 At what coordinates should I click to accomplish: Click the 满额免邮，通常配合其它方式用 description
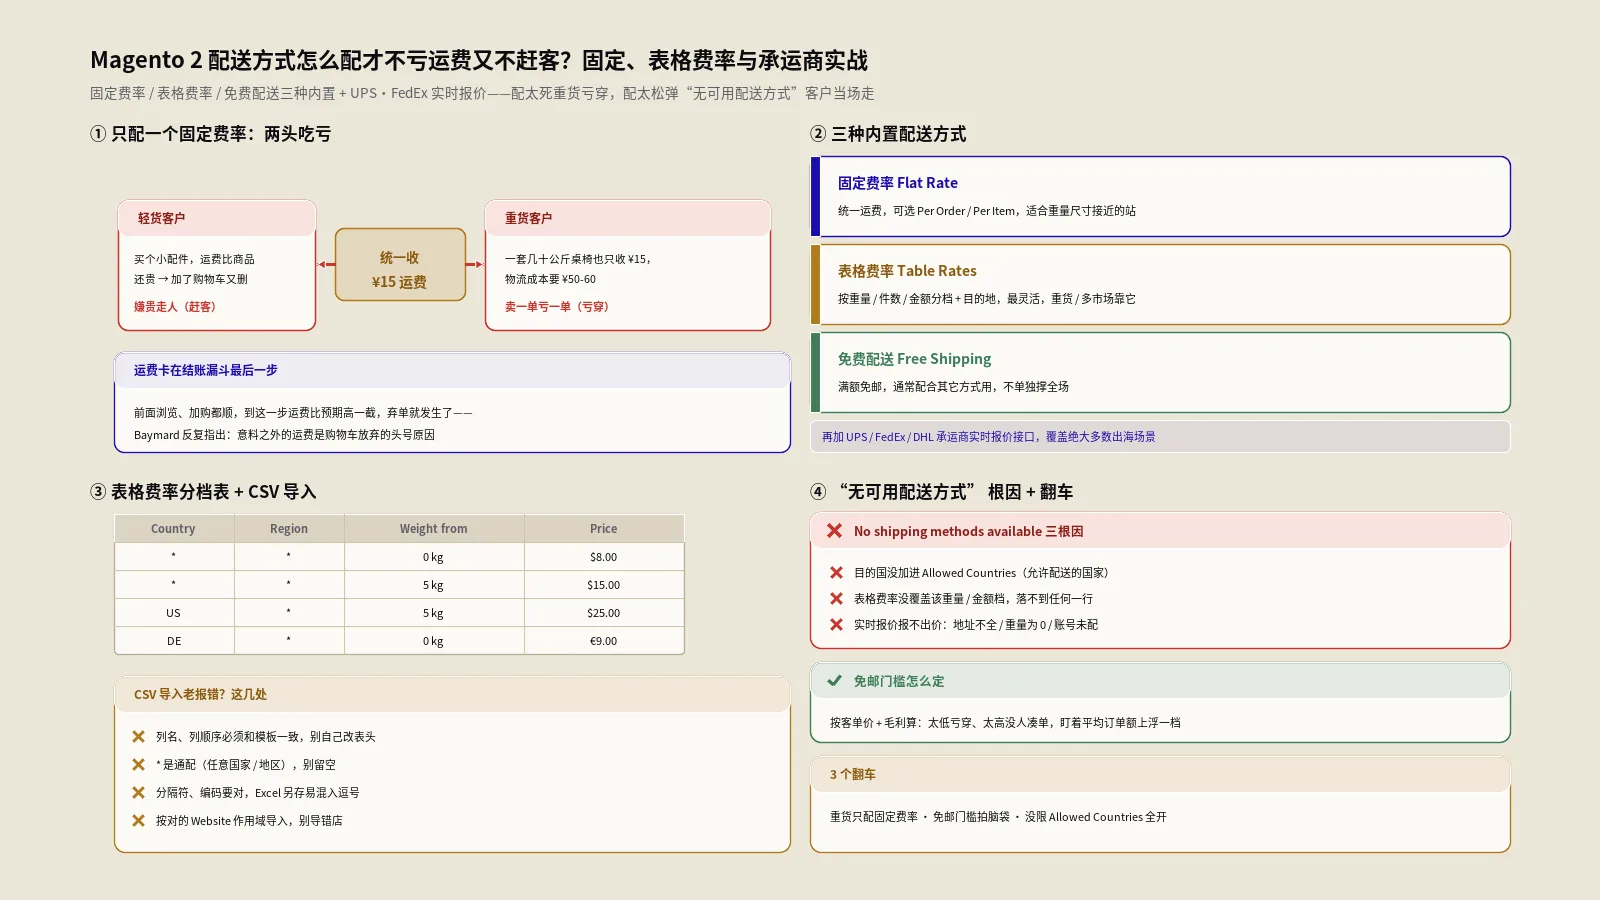point(953,387)
